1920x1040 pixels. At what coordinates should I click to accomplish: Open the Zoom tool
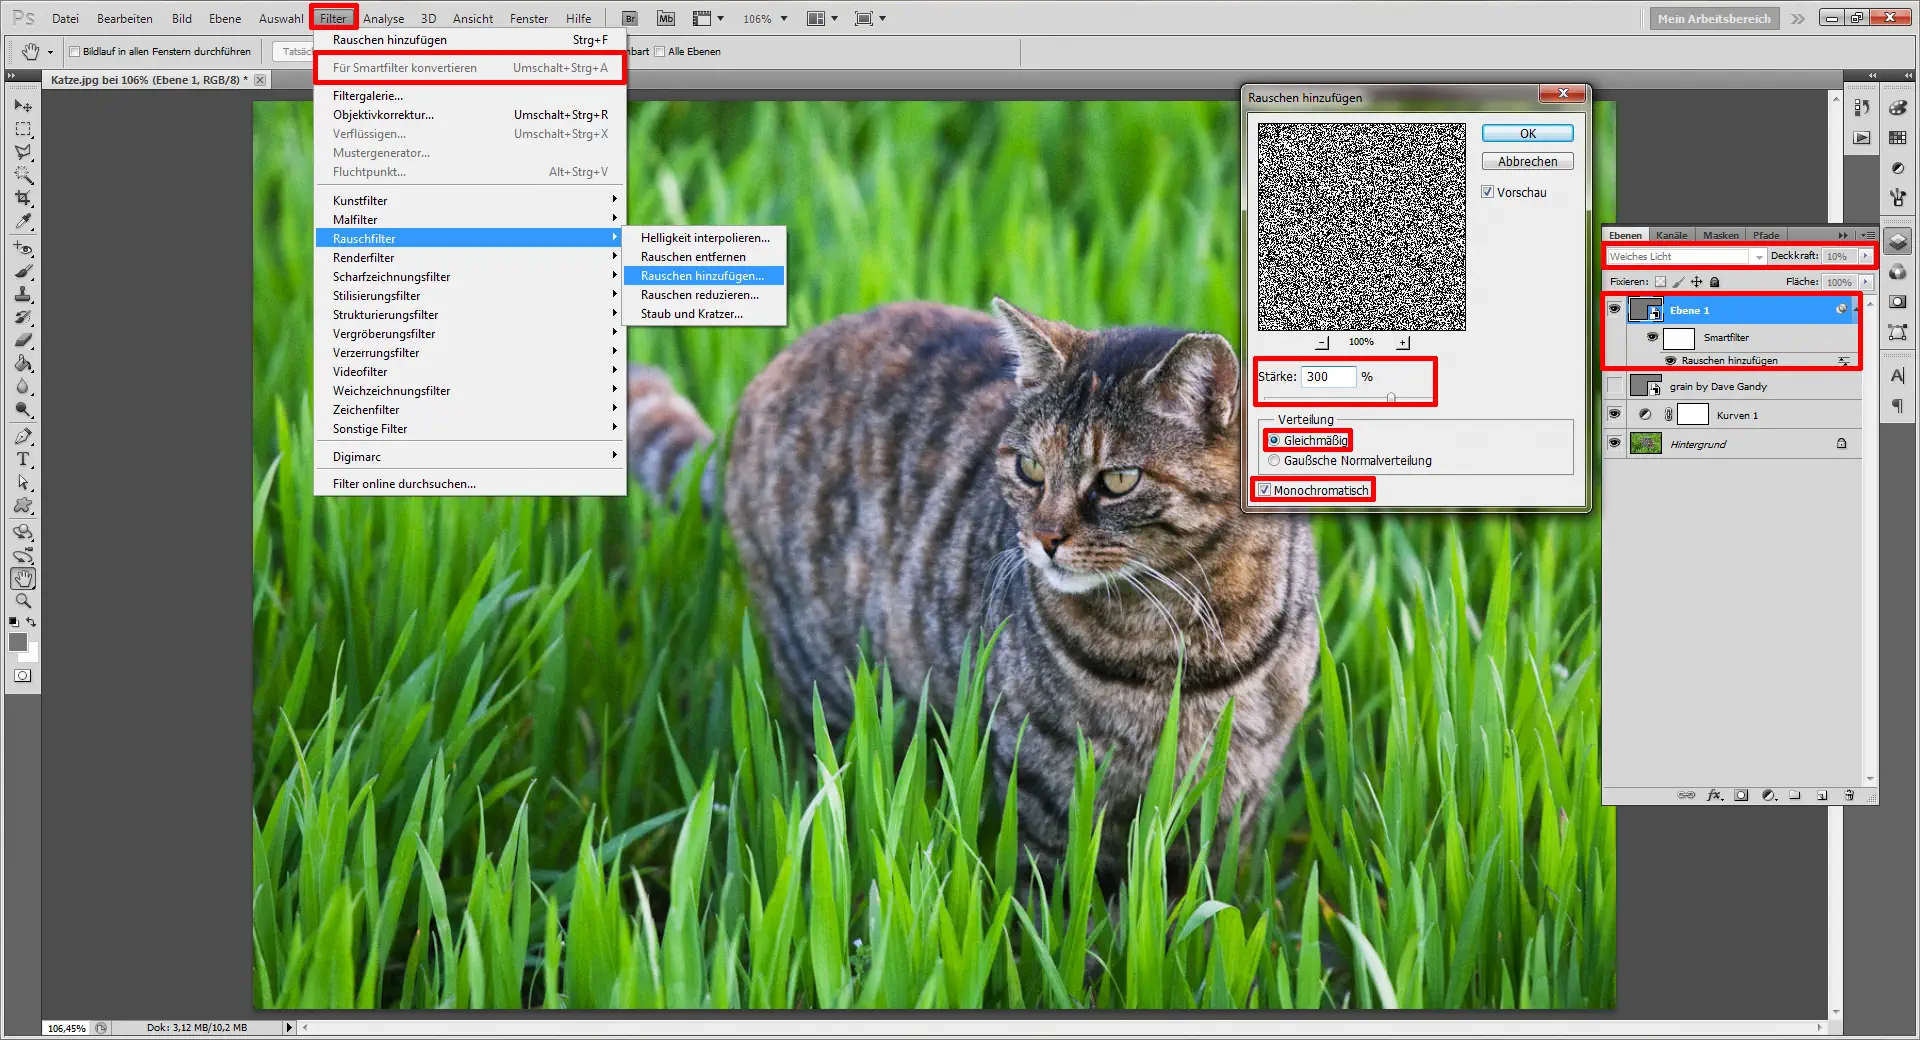[x=22, y=601]
